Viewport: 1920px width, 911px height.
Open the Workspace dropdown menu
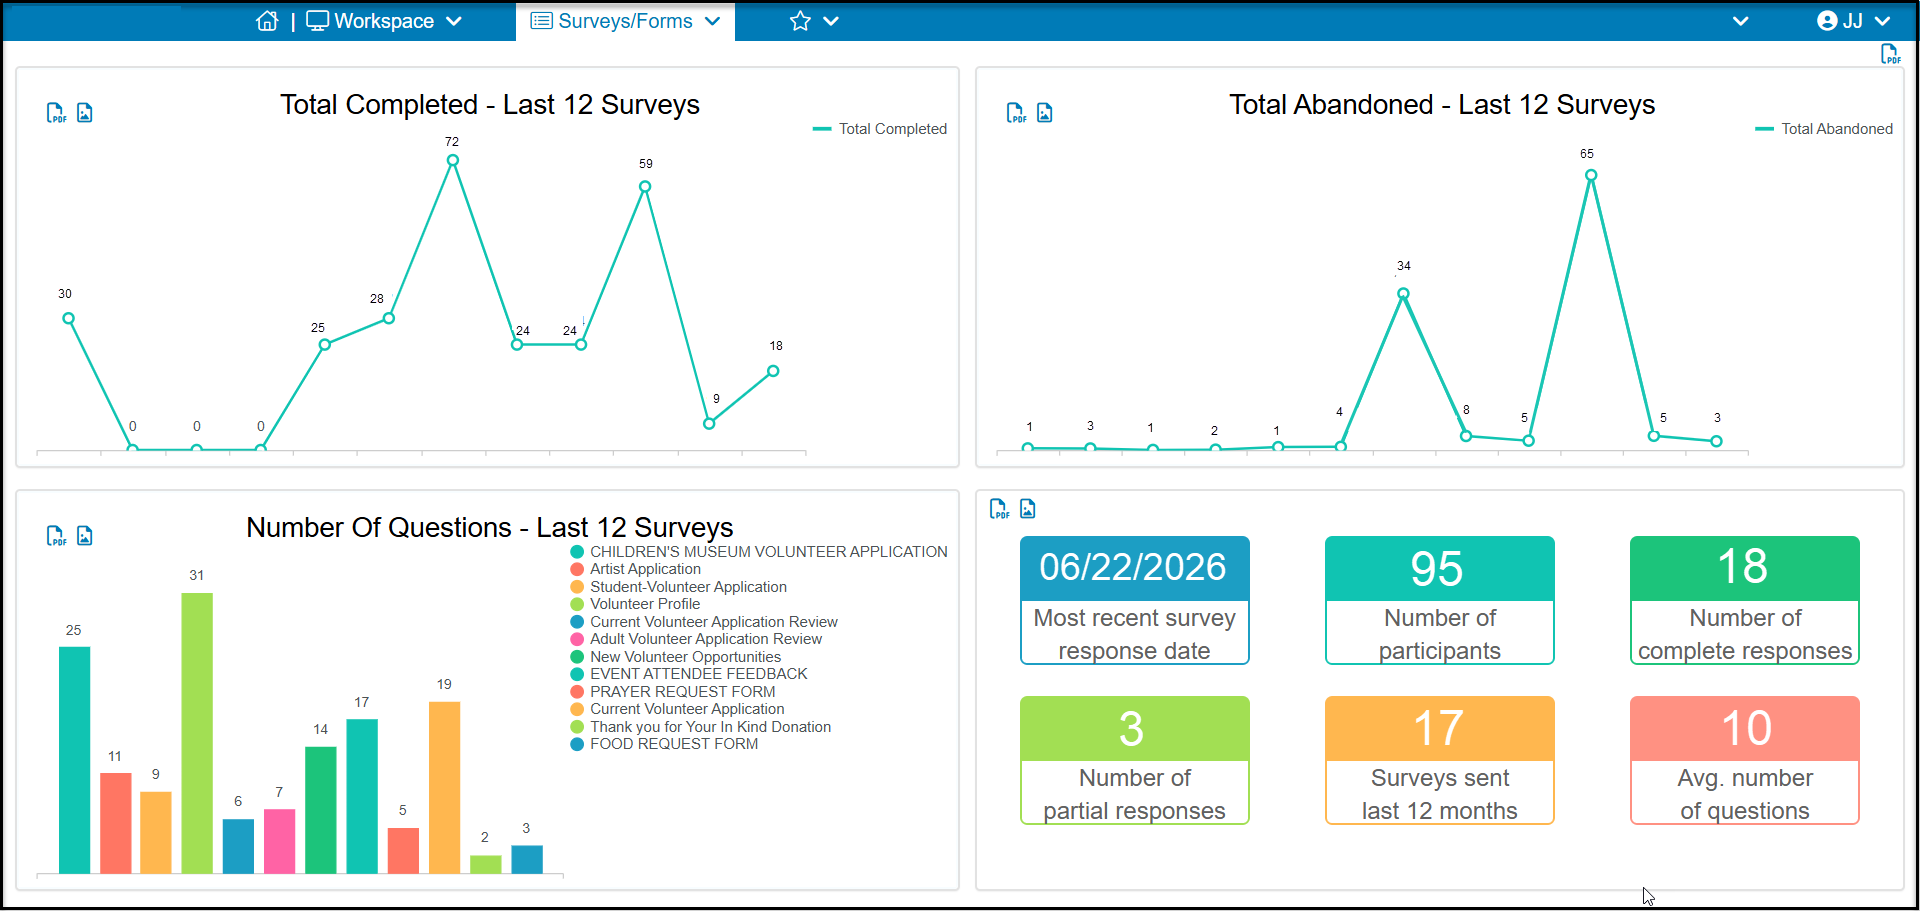(x=385, y=21)
